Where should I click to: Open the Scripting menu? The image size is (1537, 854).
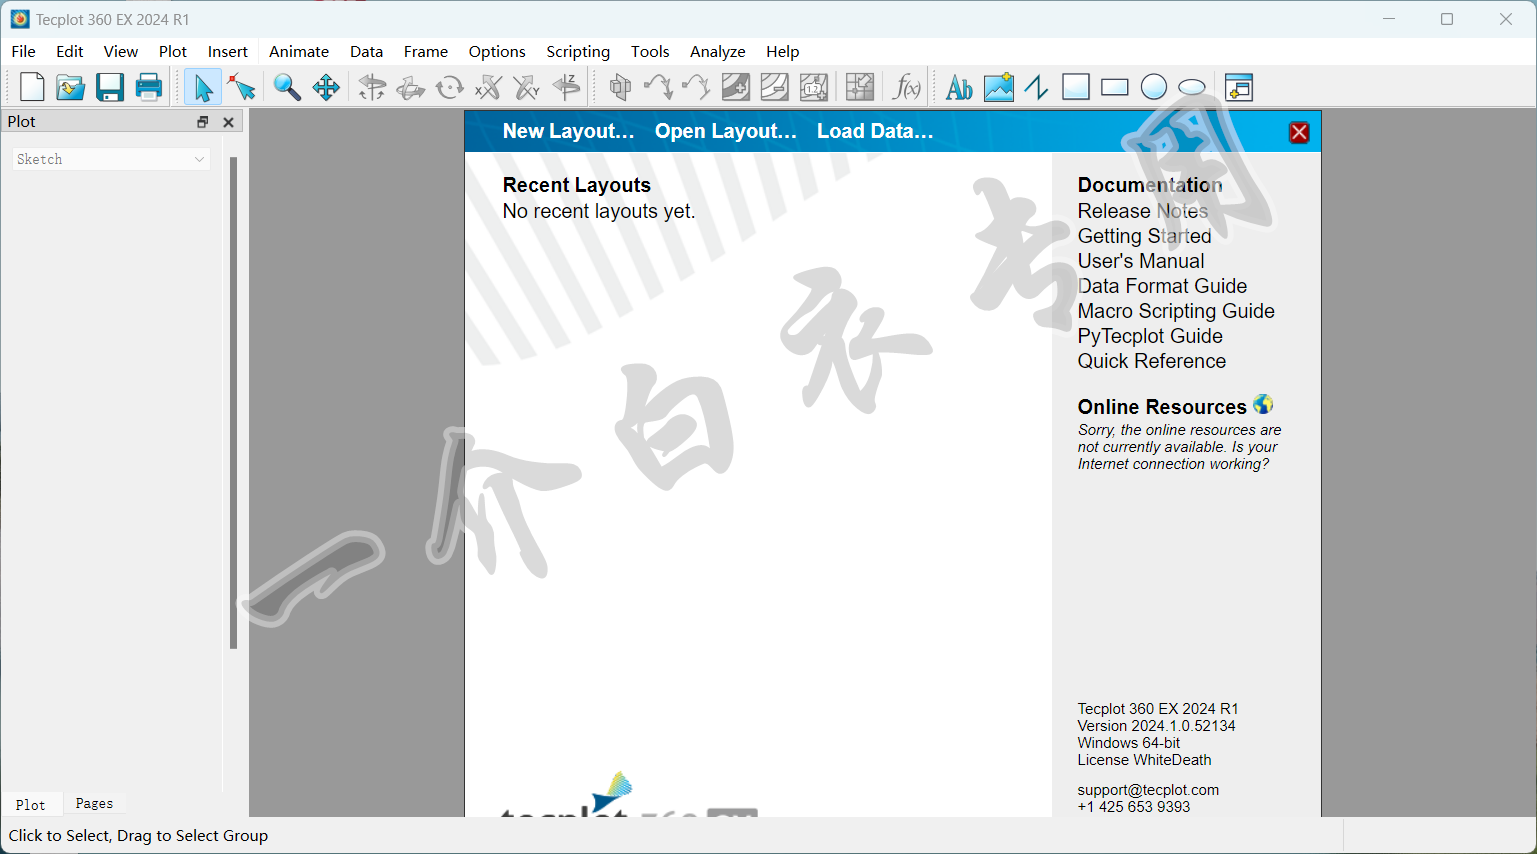click(578, 52)
